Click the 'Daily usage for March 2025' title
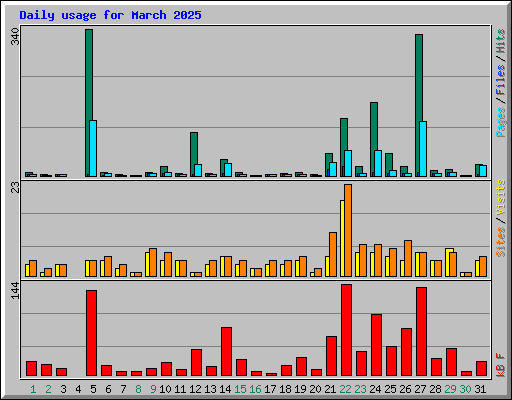 pyautogui.click(x=110, y=15)
